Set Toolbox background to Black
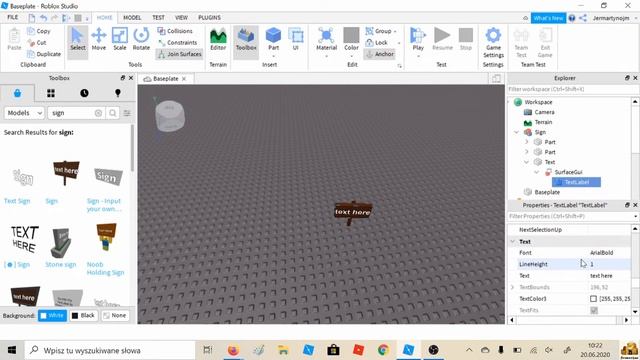This screenshot has width=640, height=360. click(x=83, y=316)
